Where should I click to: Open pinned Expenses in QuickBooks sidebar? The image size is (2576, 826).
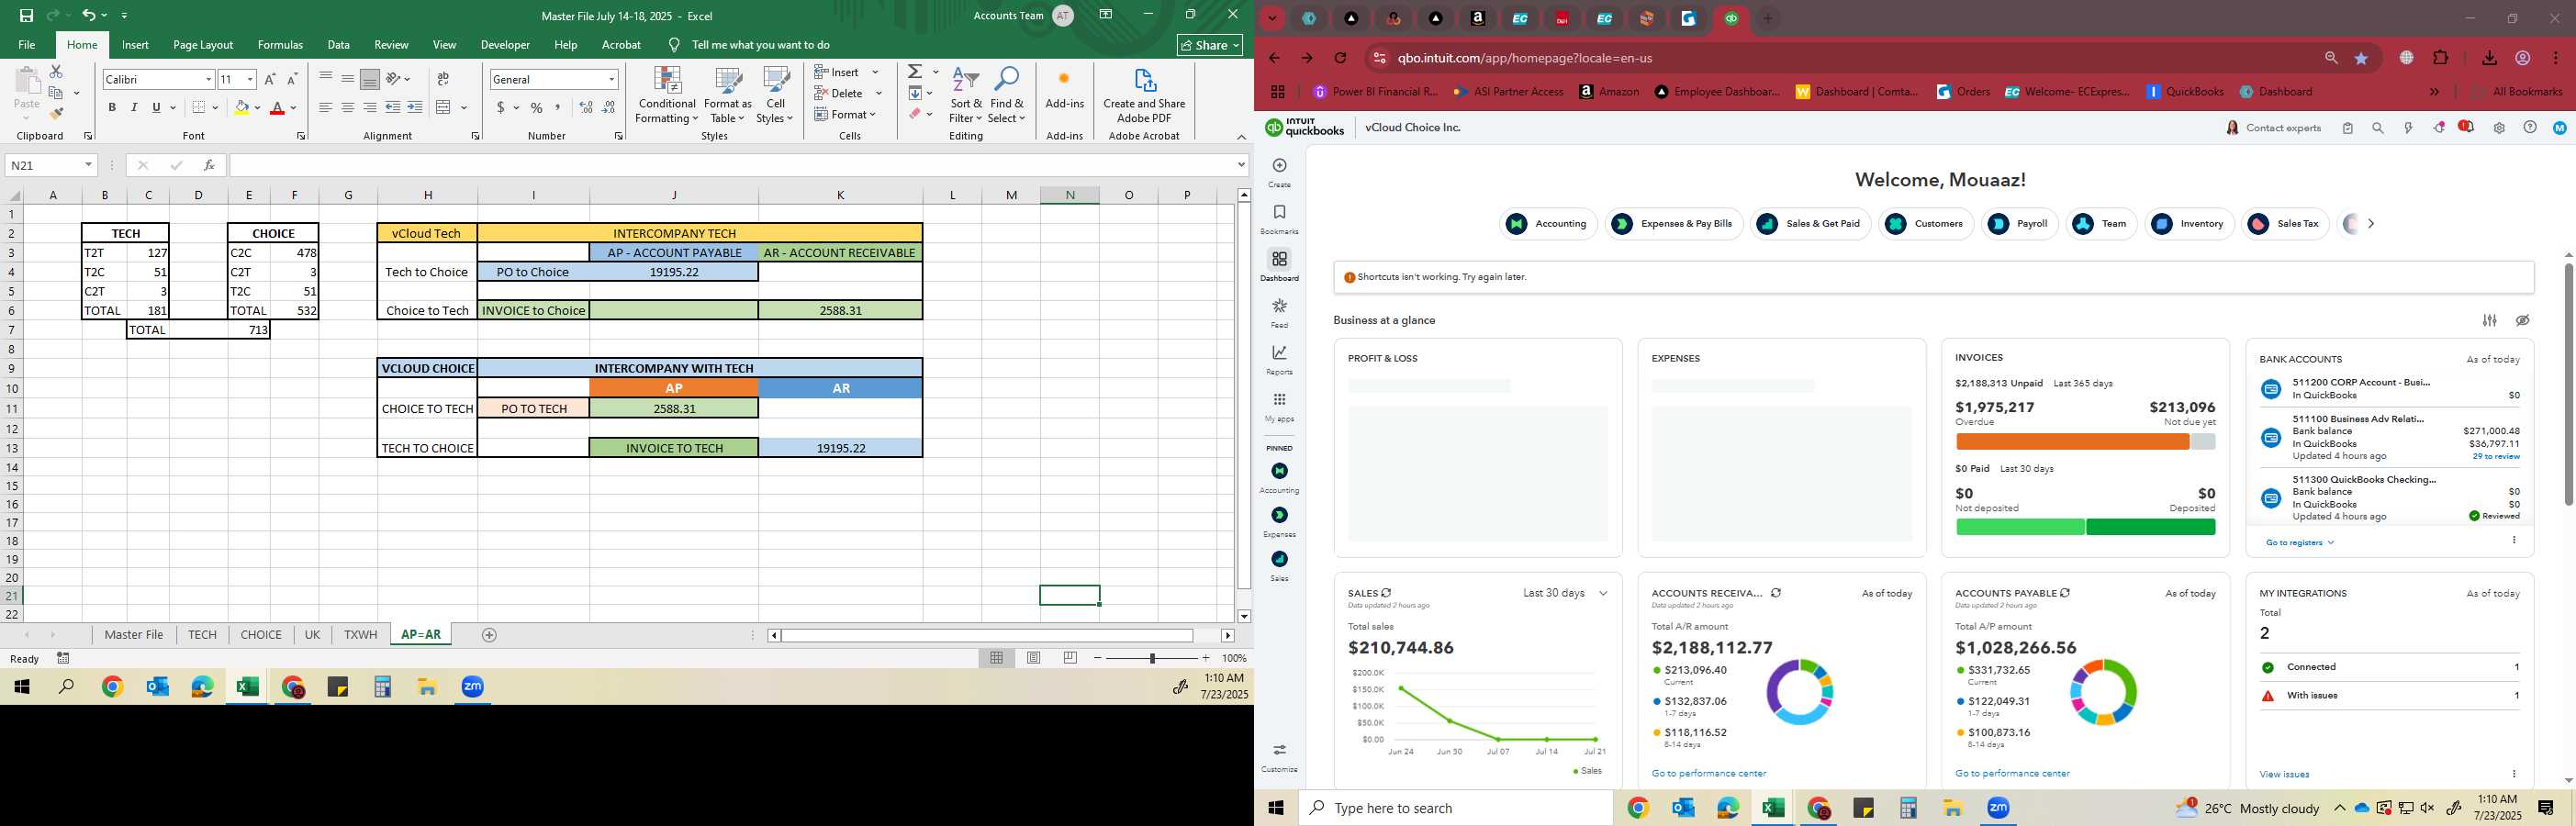click(1279, 522)
